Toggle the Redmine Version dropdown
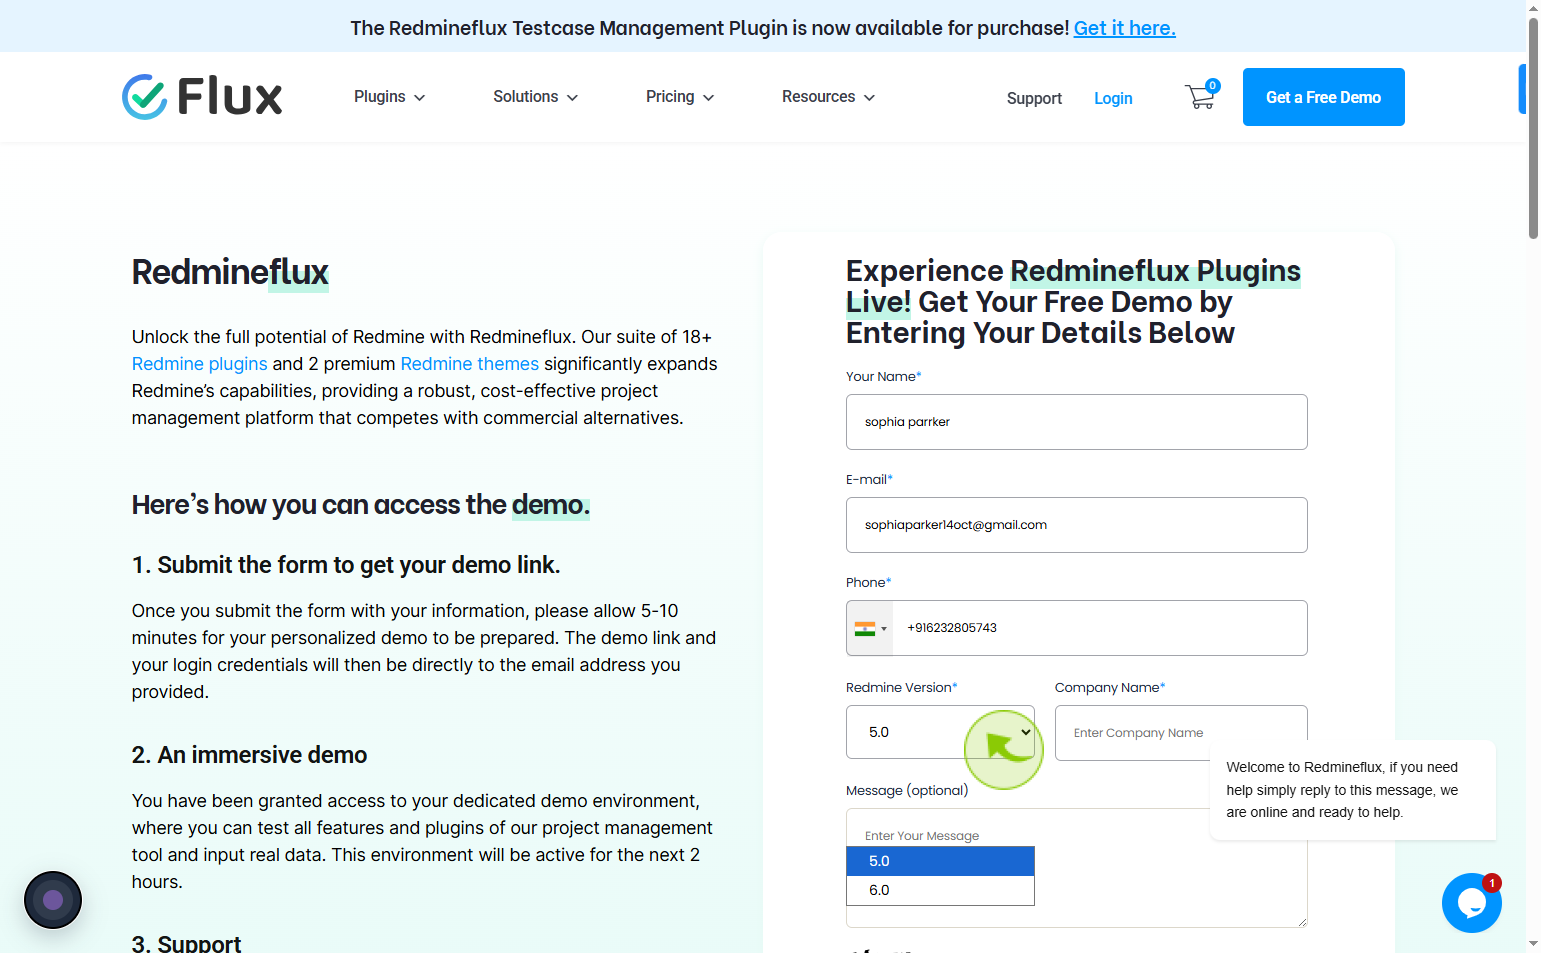 pyautogui.click(x=940, y=732)
